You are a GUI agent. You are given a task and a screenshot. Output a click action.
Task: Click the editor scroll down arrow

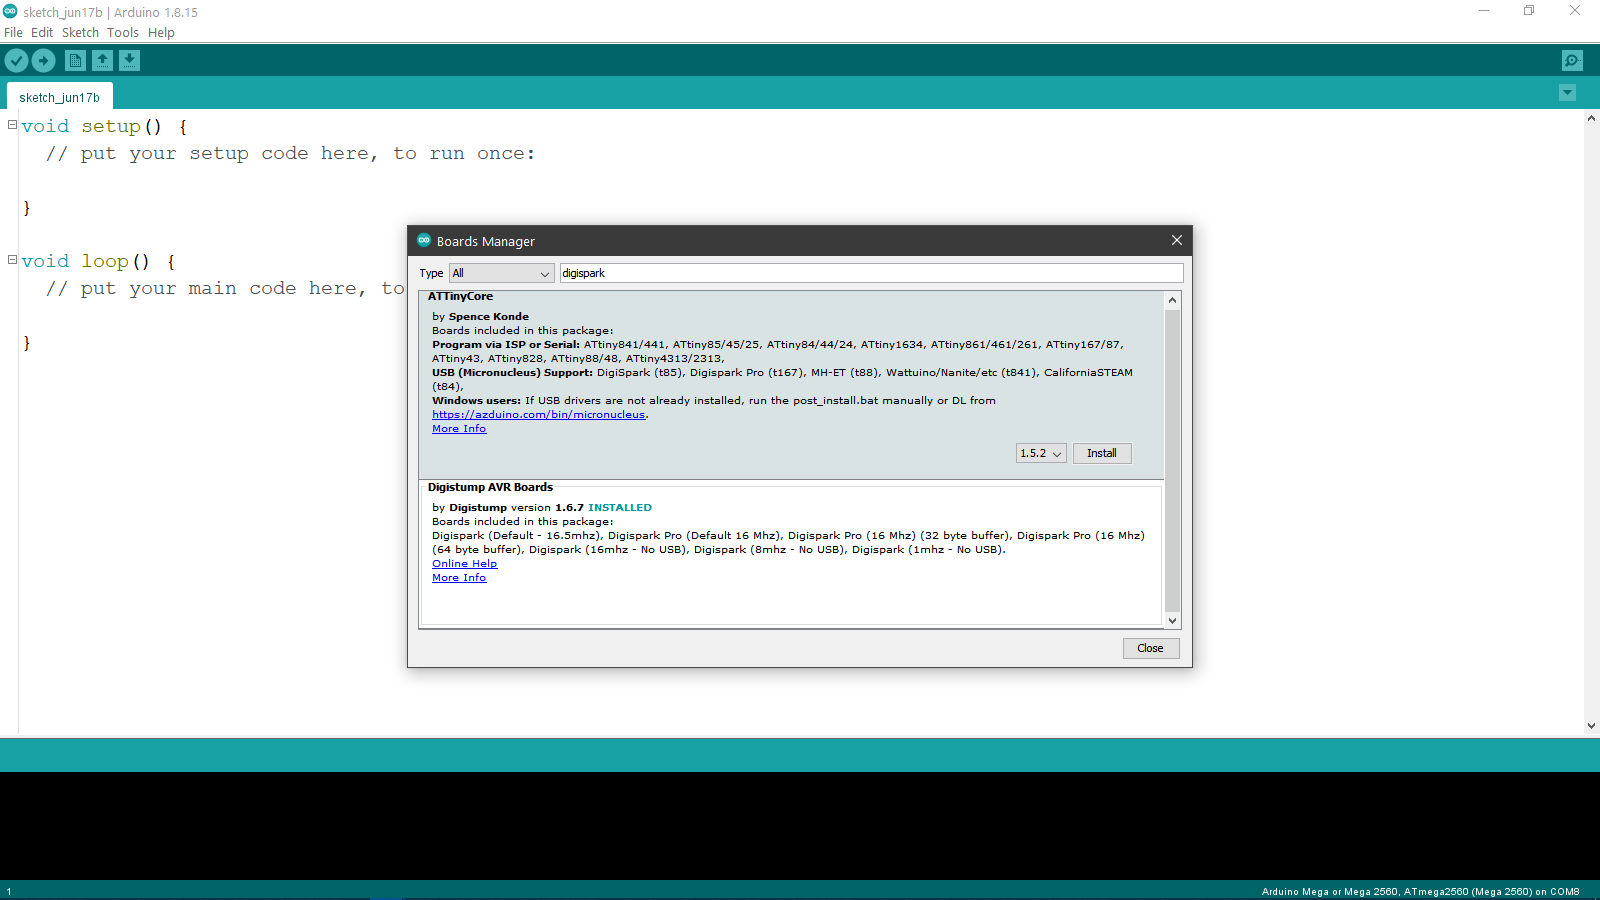tap(1591, 726)
